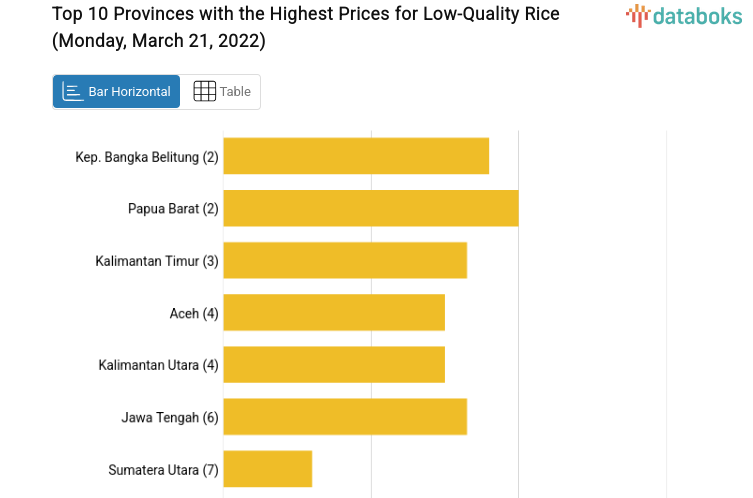Click the bar chart icon in Bar Horizontal
This screenshot has width=753, height=498.
(73, 91)
